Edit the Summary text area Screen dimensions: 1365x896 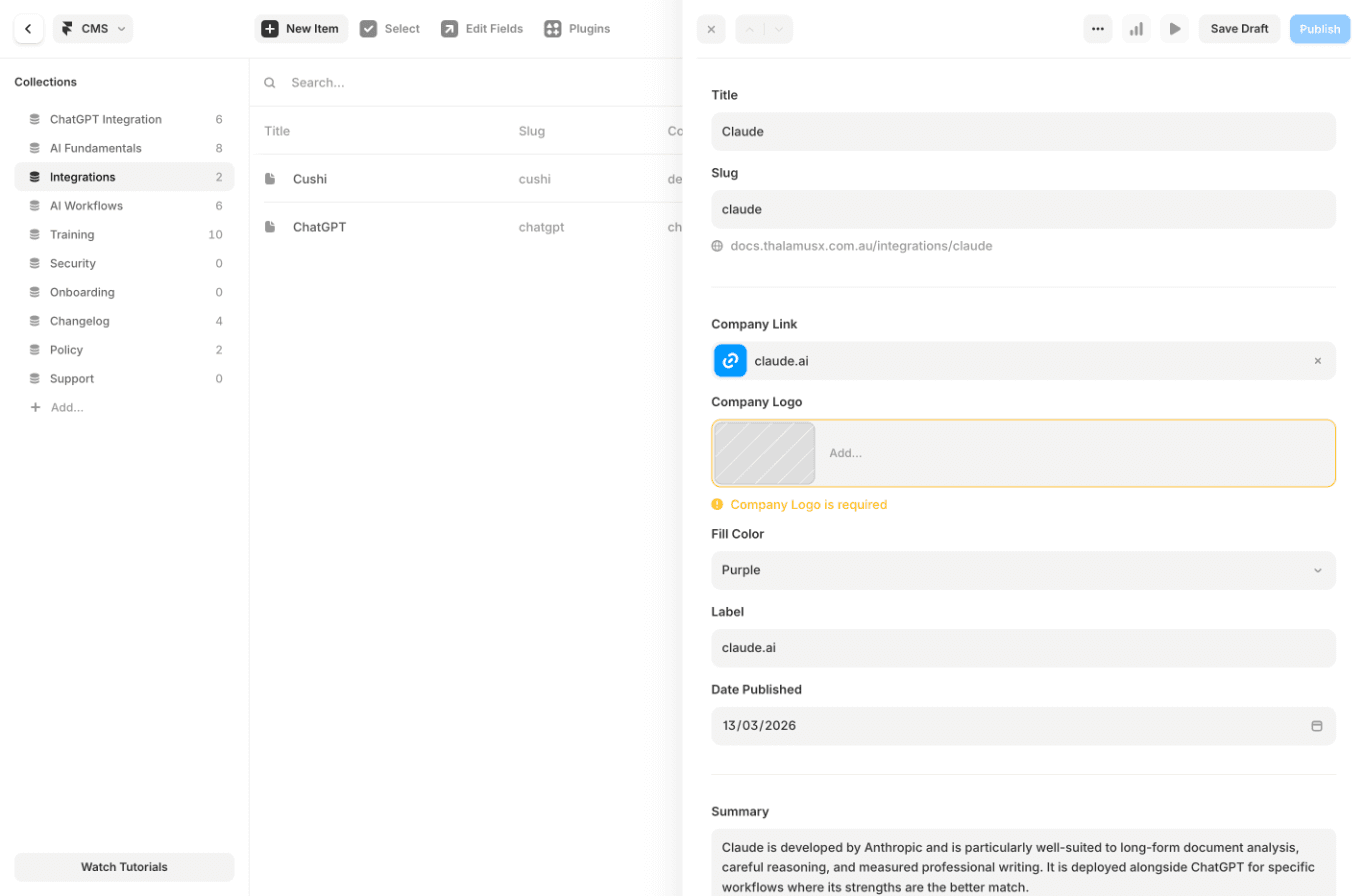tap(1023, 862)
